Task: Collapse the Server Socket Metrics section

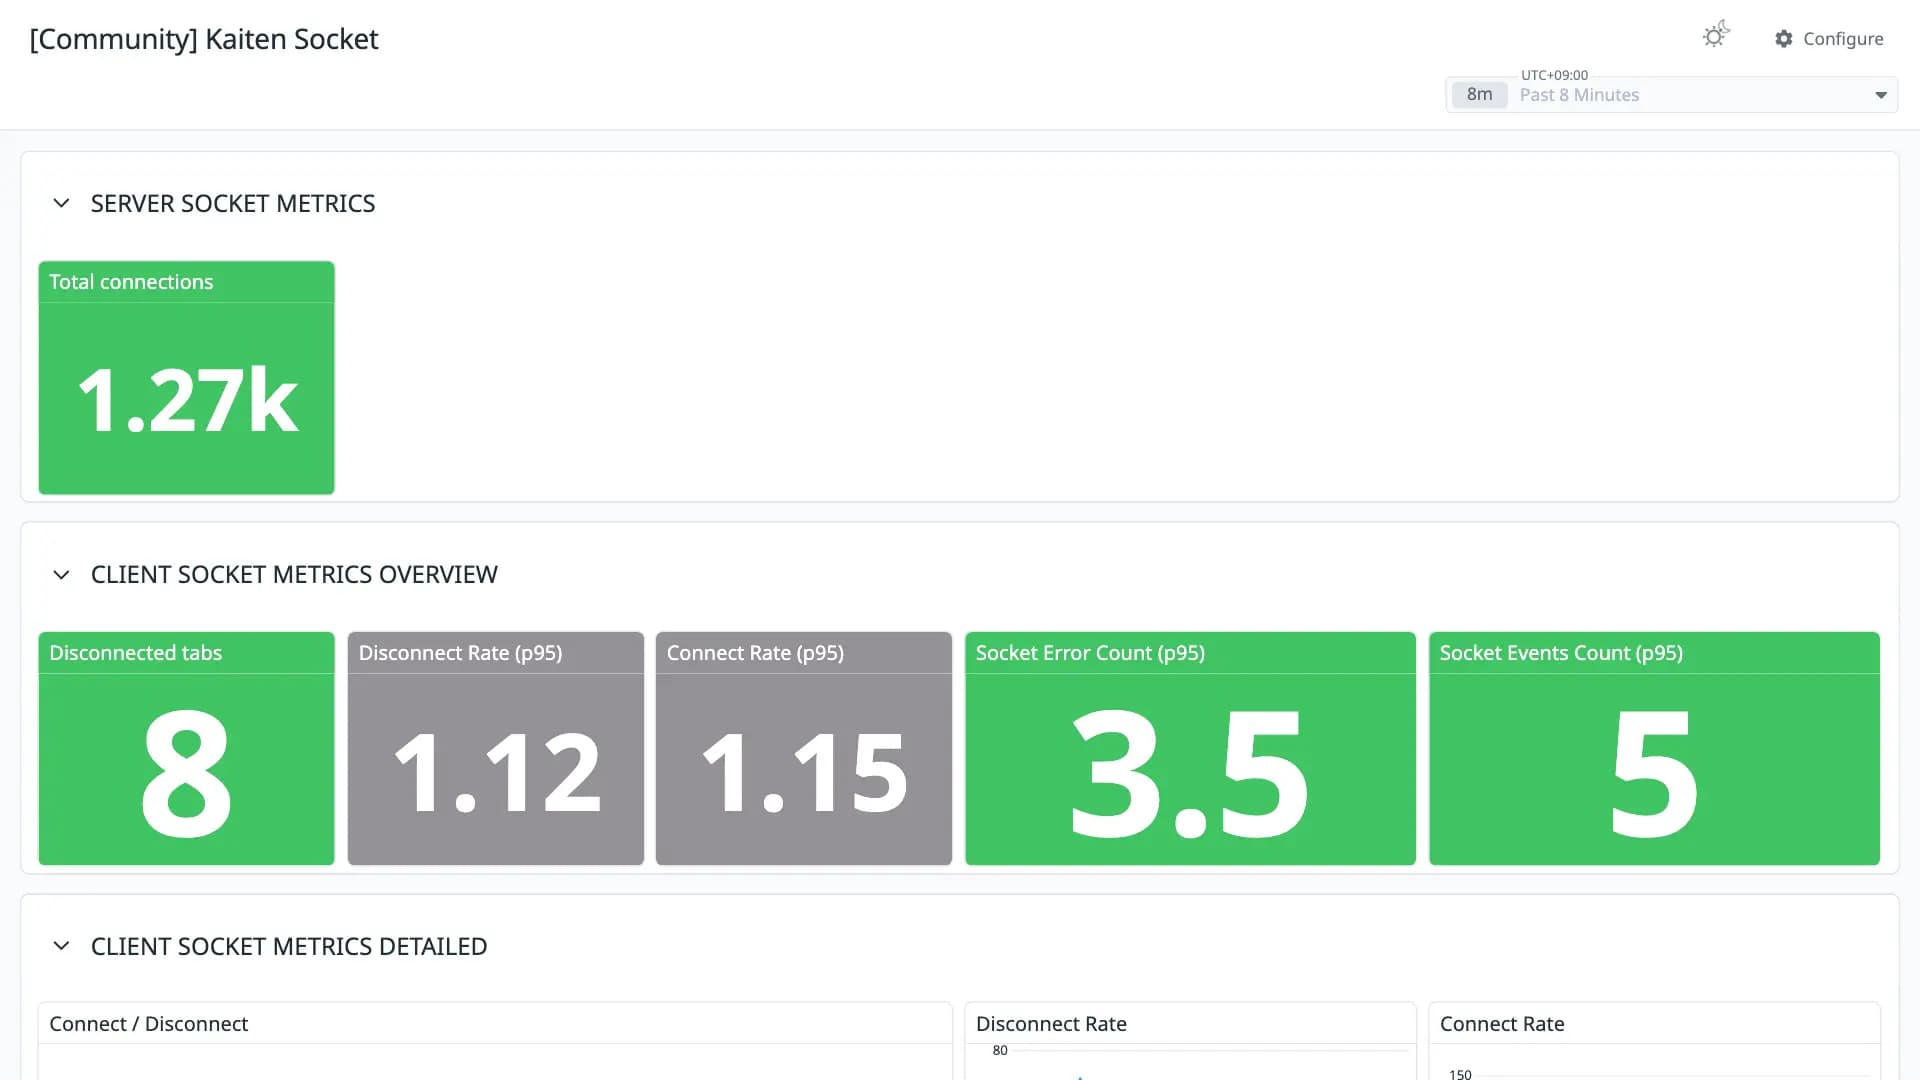Action: tap(61, 204)
